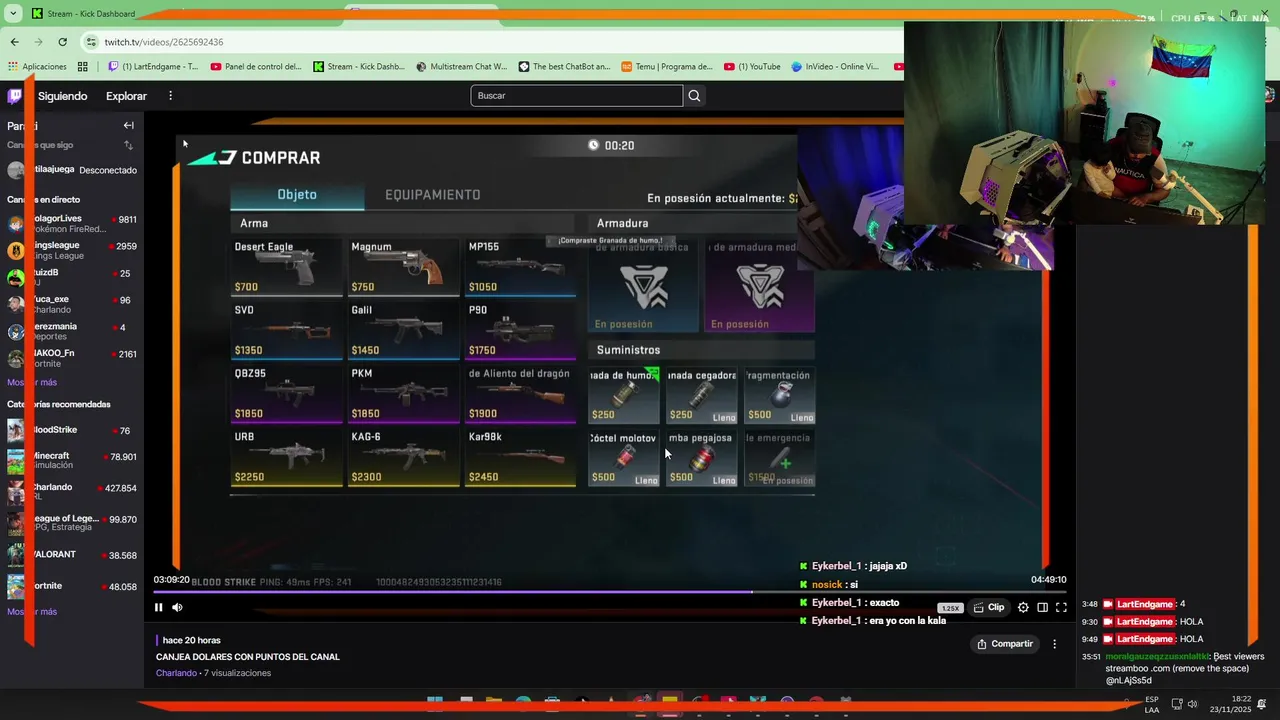1280x720 pixels.
Task: Open Minecraft recommended category
Action: (70, 460)
